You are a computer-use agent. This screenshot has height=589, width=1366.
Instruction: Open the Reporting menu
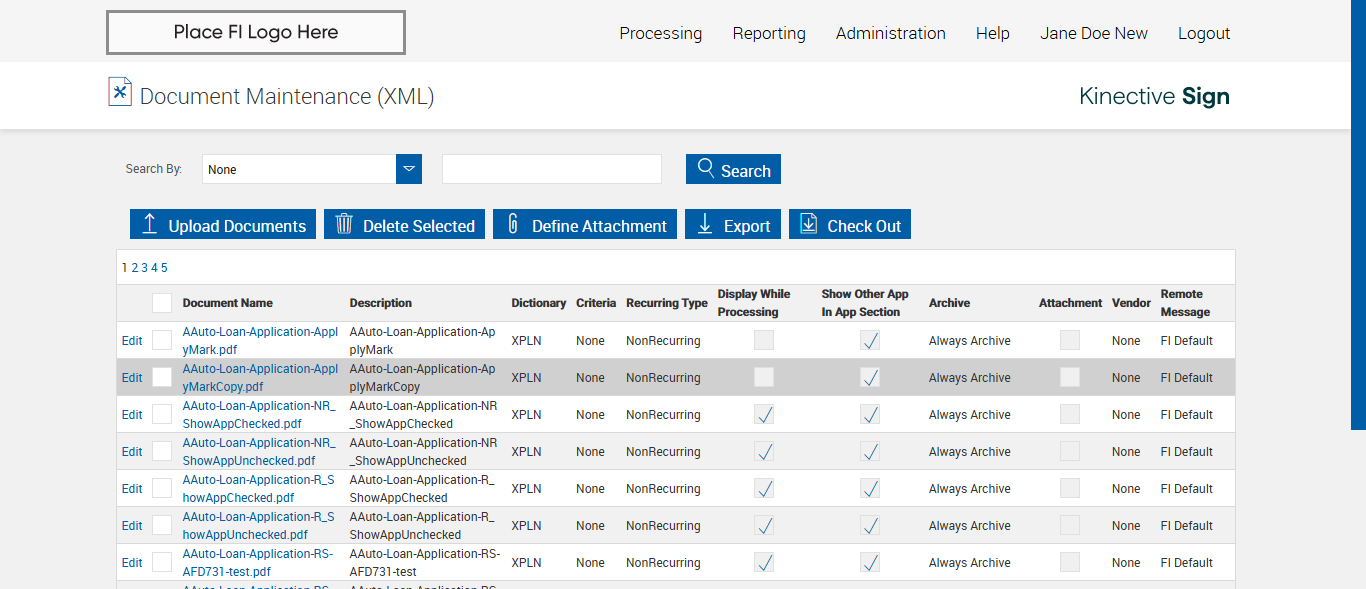768,33
